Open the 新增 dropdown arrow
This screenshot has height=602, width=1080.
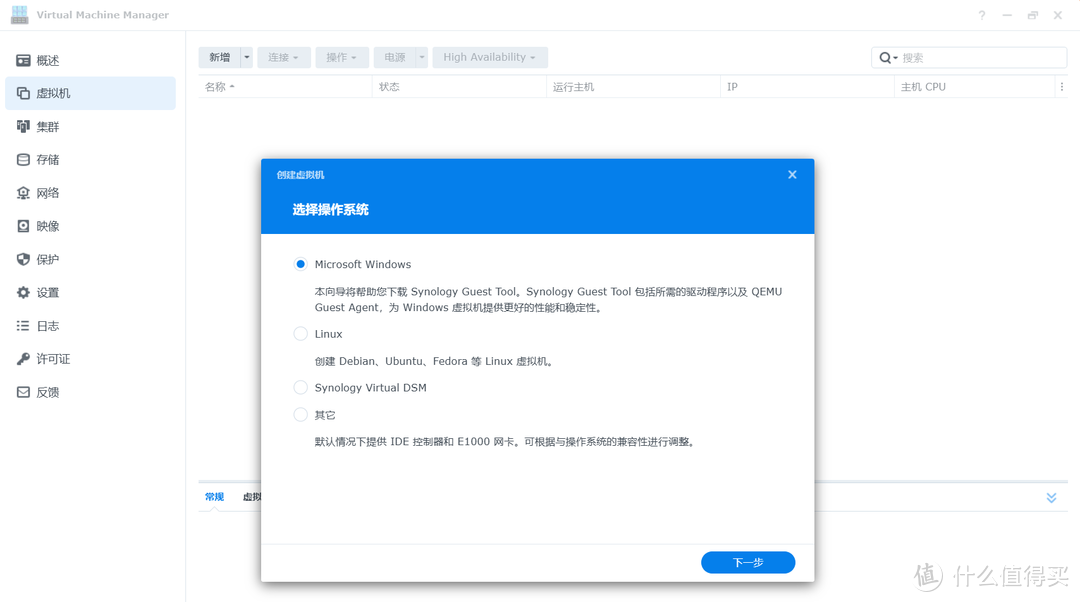pyautogui.click(x=247, y=57)
